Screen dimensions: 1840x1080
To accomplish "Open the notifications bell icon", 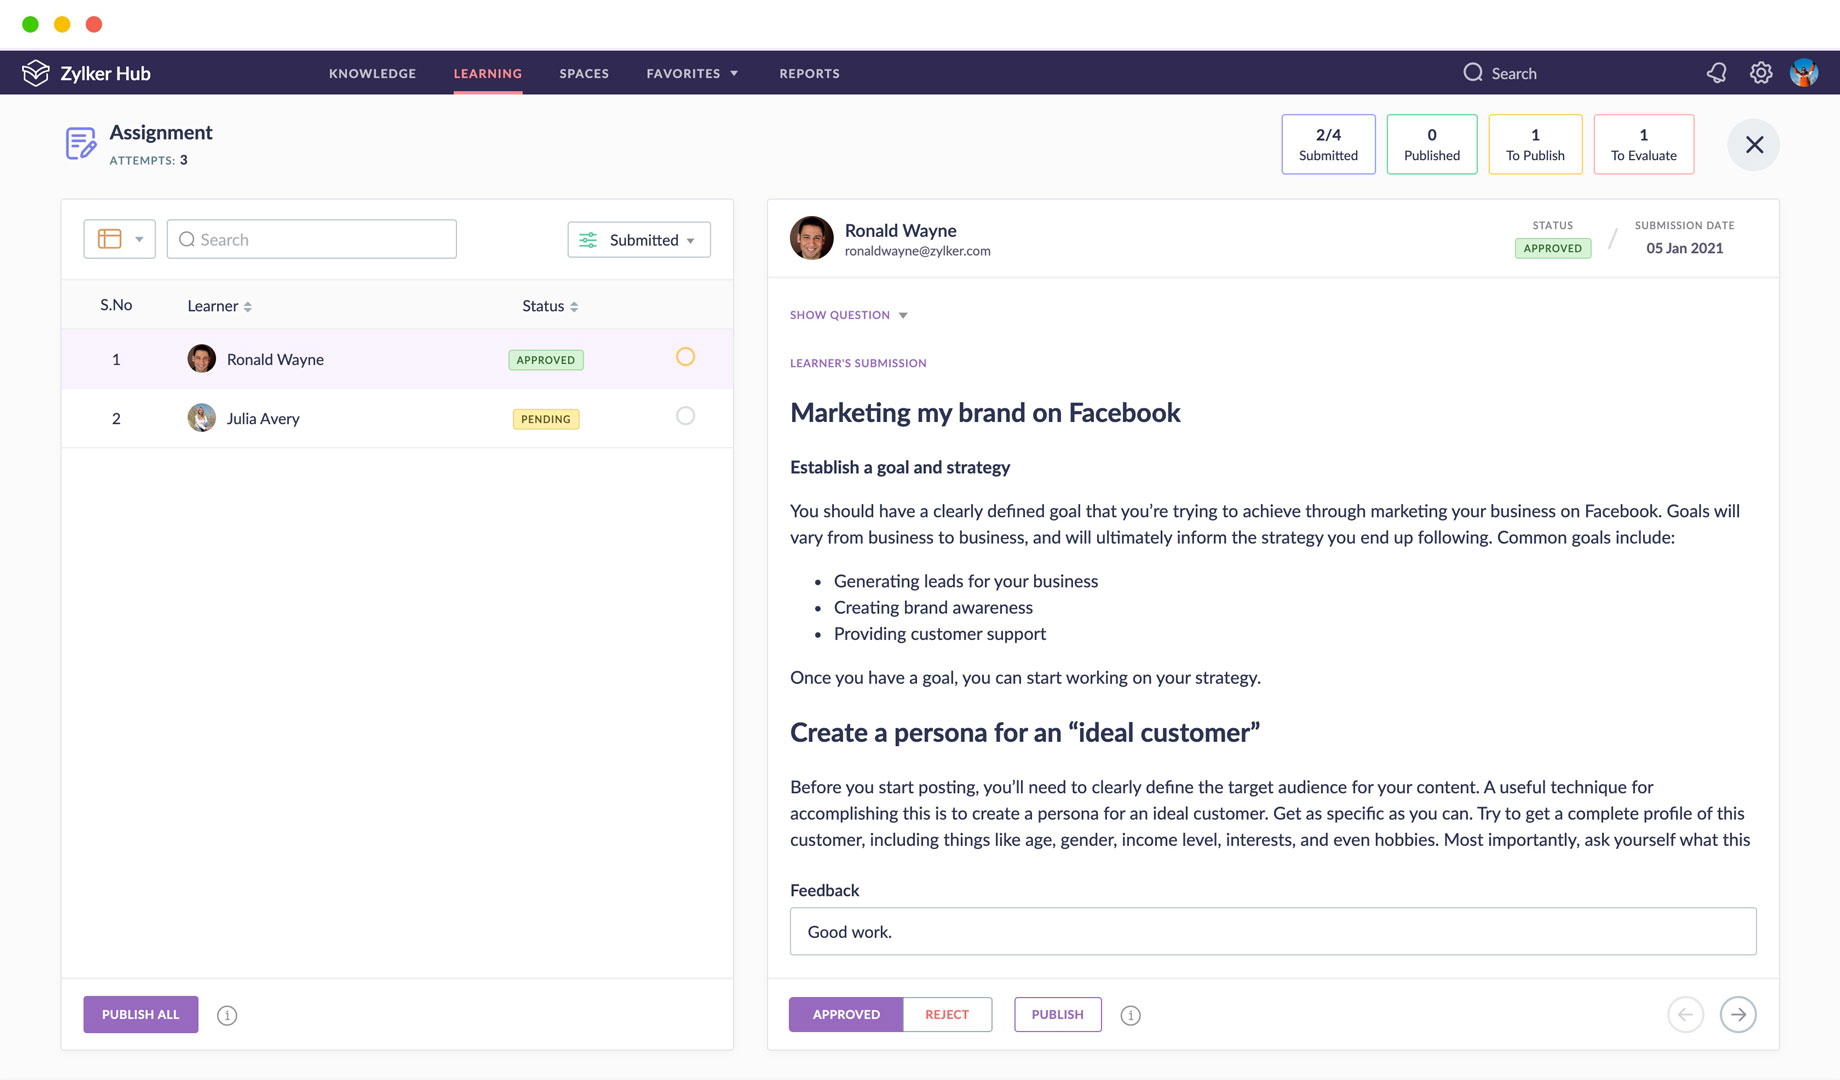I will pos(1716,73).
